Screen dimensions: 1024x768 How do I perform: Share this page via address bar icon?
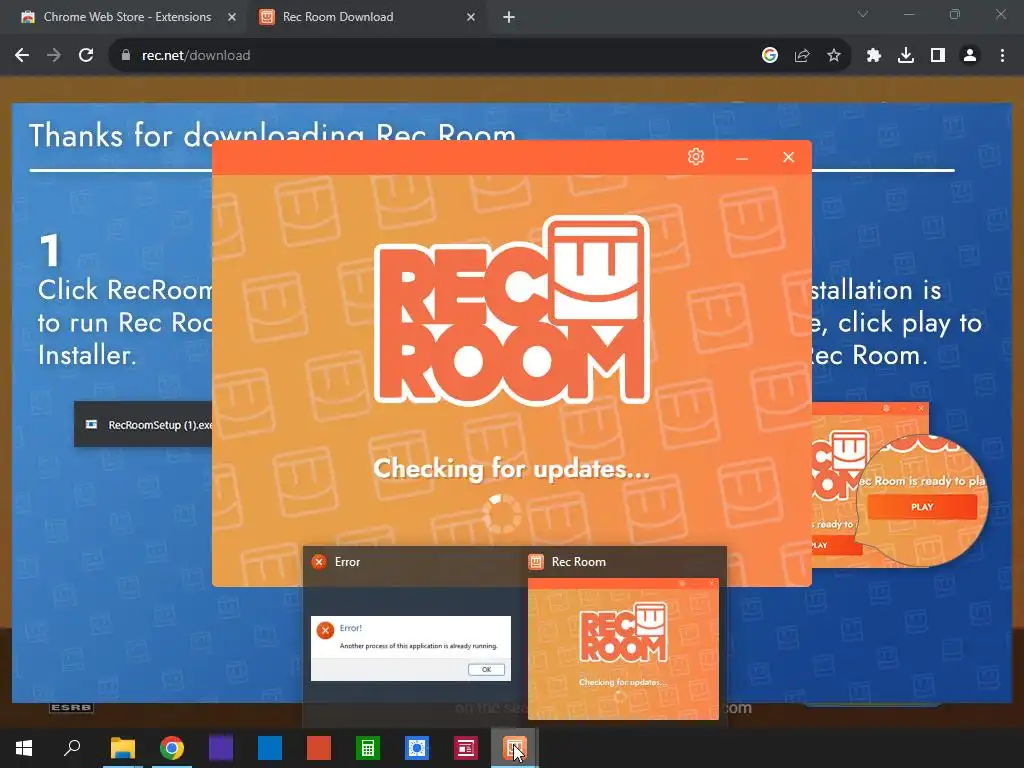point(802,56)
